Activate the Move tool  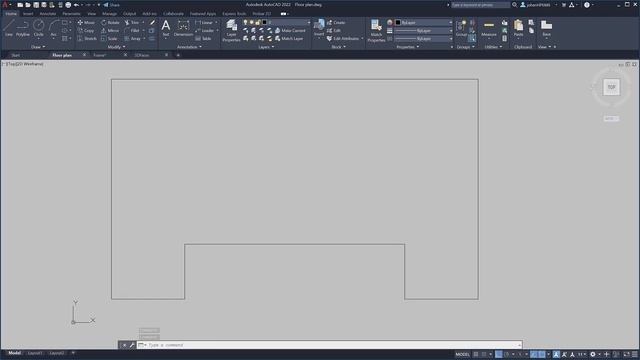tap(86, 22)
